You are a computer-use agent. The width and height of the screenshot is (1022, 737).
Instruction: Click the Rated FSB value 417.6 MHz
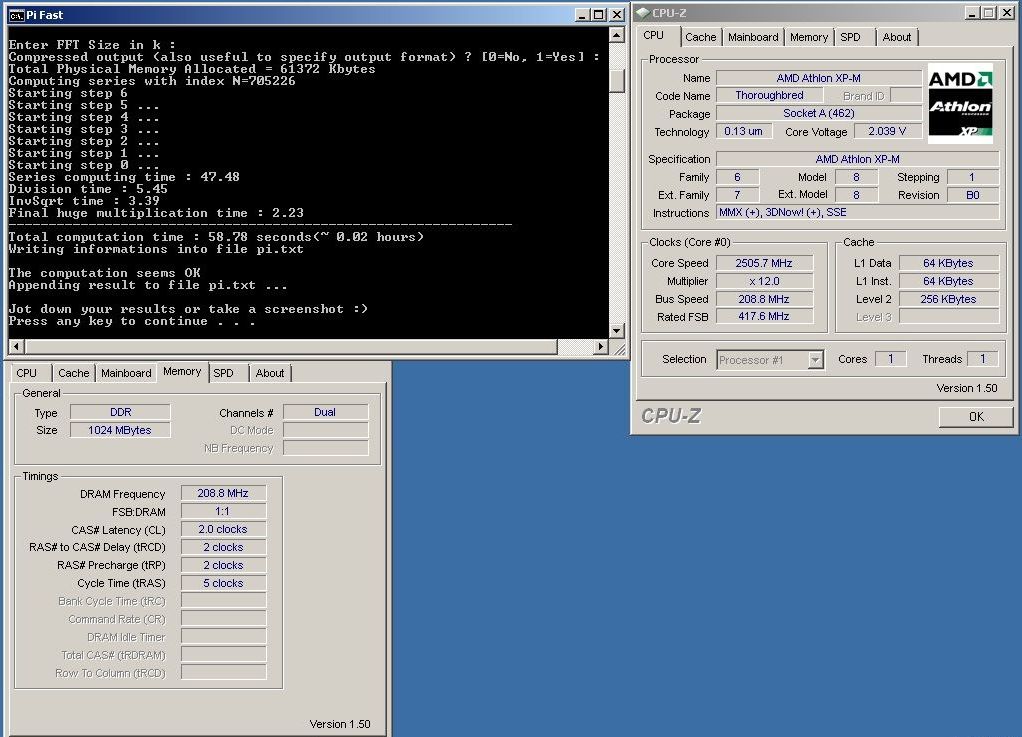(764, 316)
